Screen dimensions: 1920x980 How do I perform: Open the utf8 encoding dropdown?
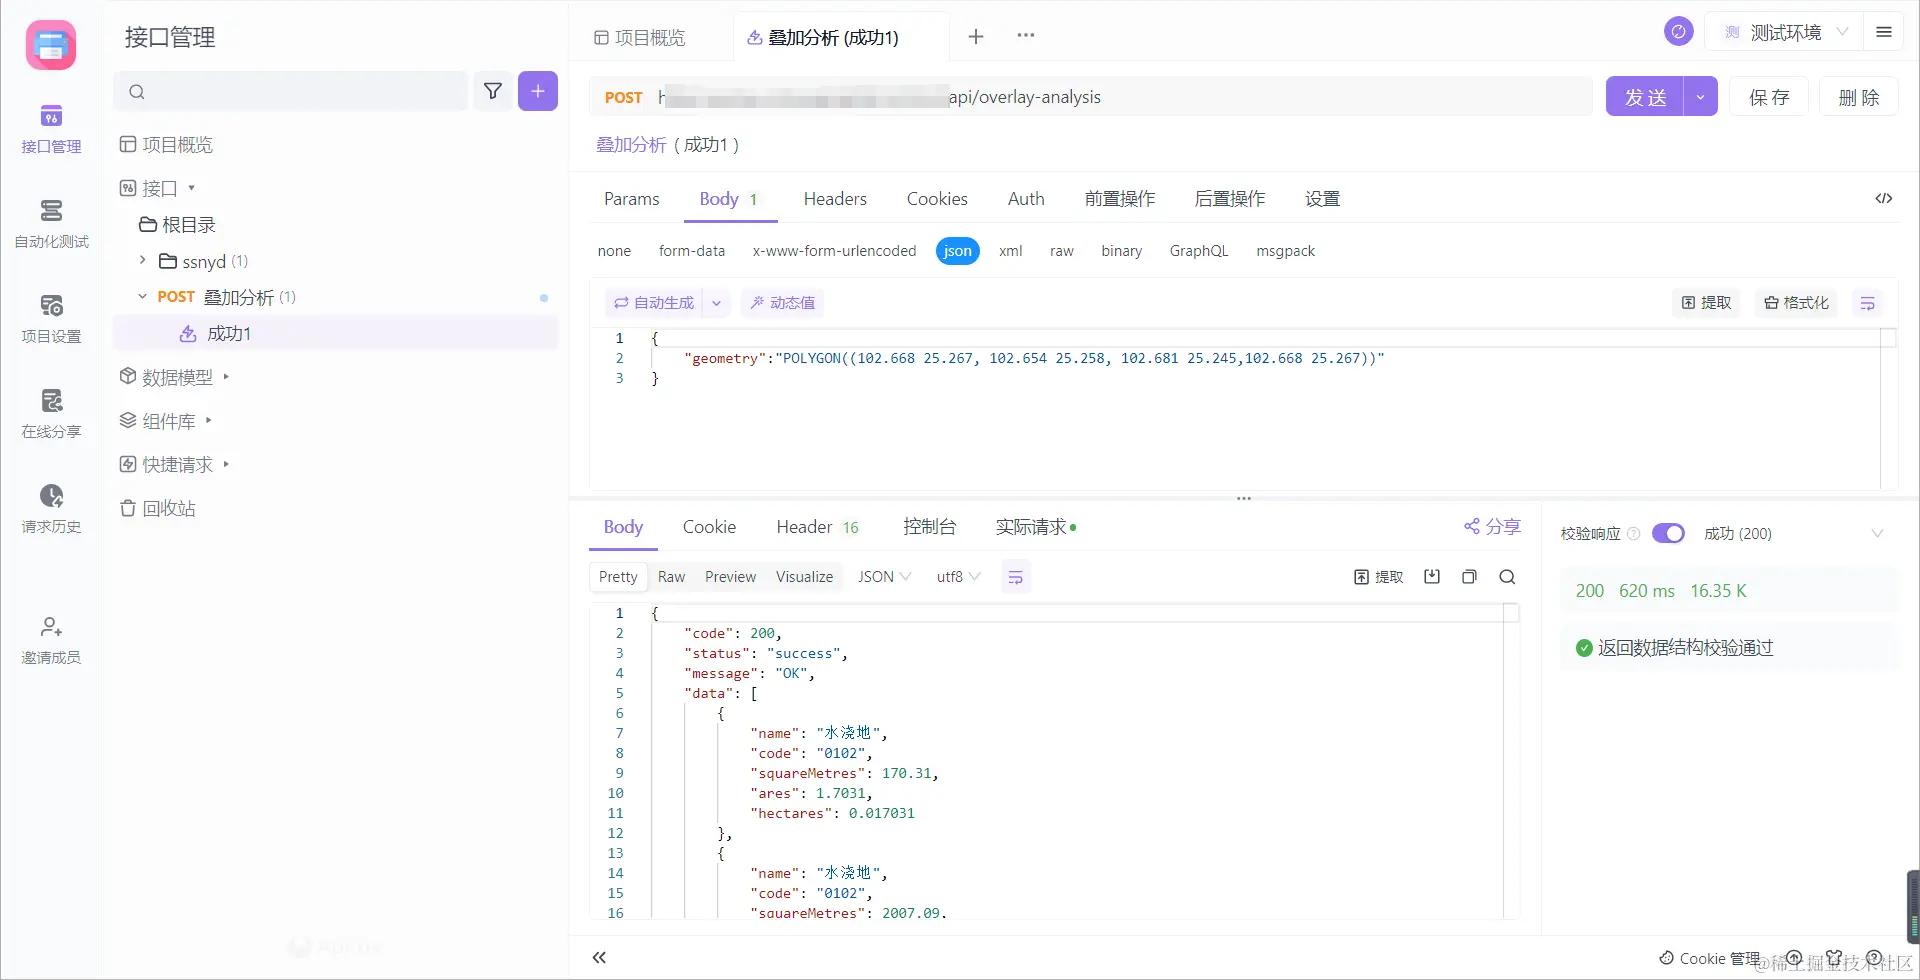click(x=958, y=577)
